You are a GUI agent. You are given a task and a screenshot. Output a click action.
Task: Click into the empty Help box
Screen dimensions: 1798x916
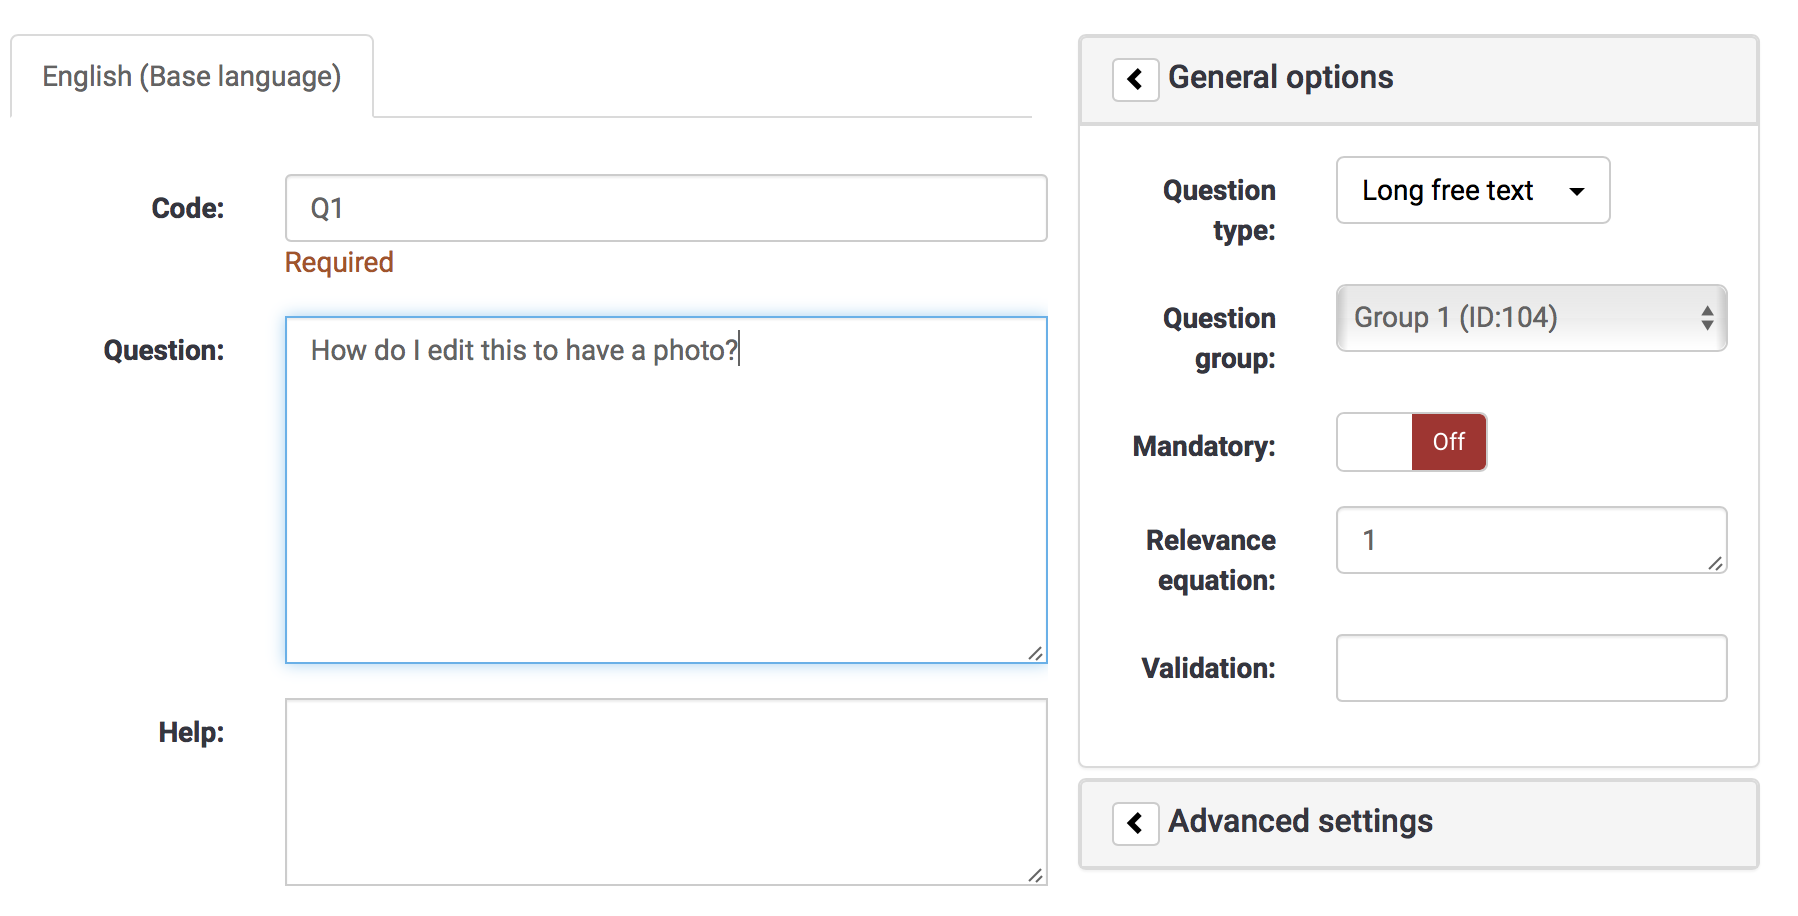click(x=665, y=791)
